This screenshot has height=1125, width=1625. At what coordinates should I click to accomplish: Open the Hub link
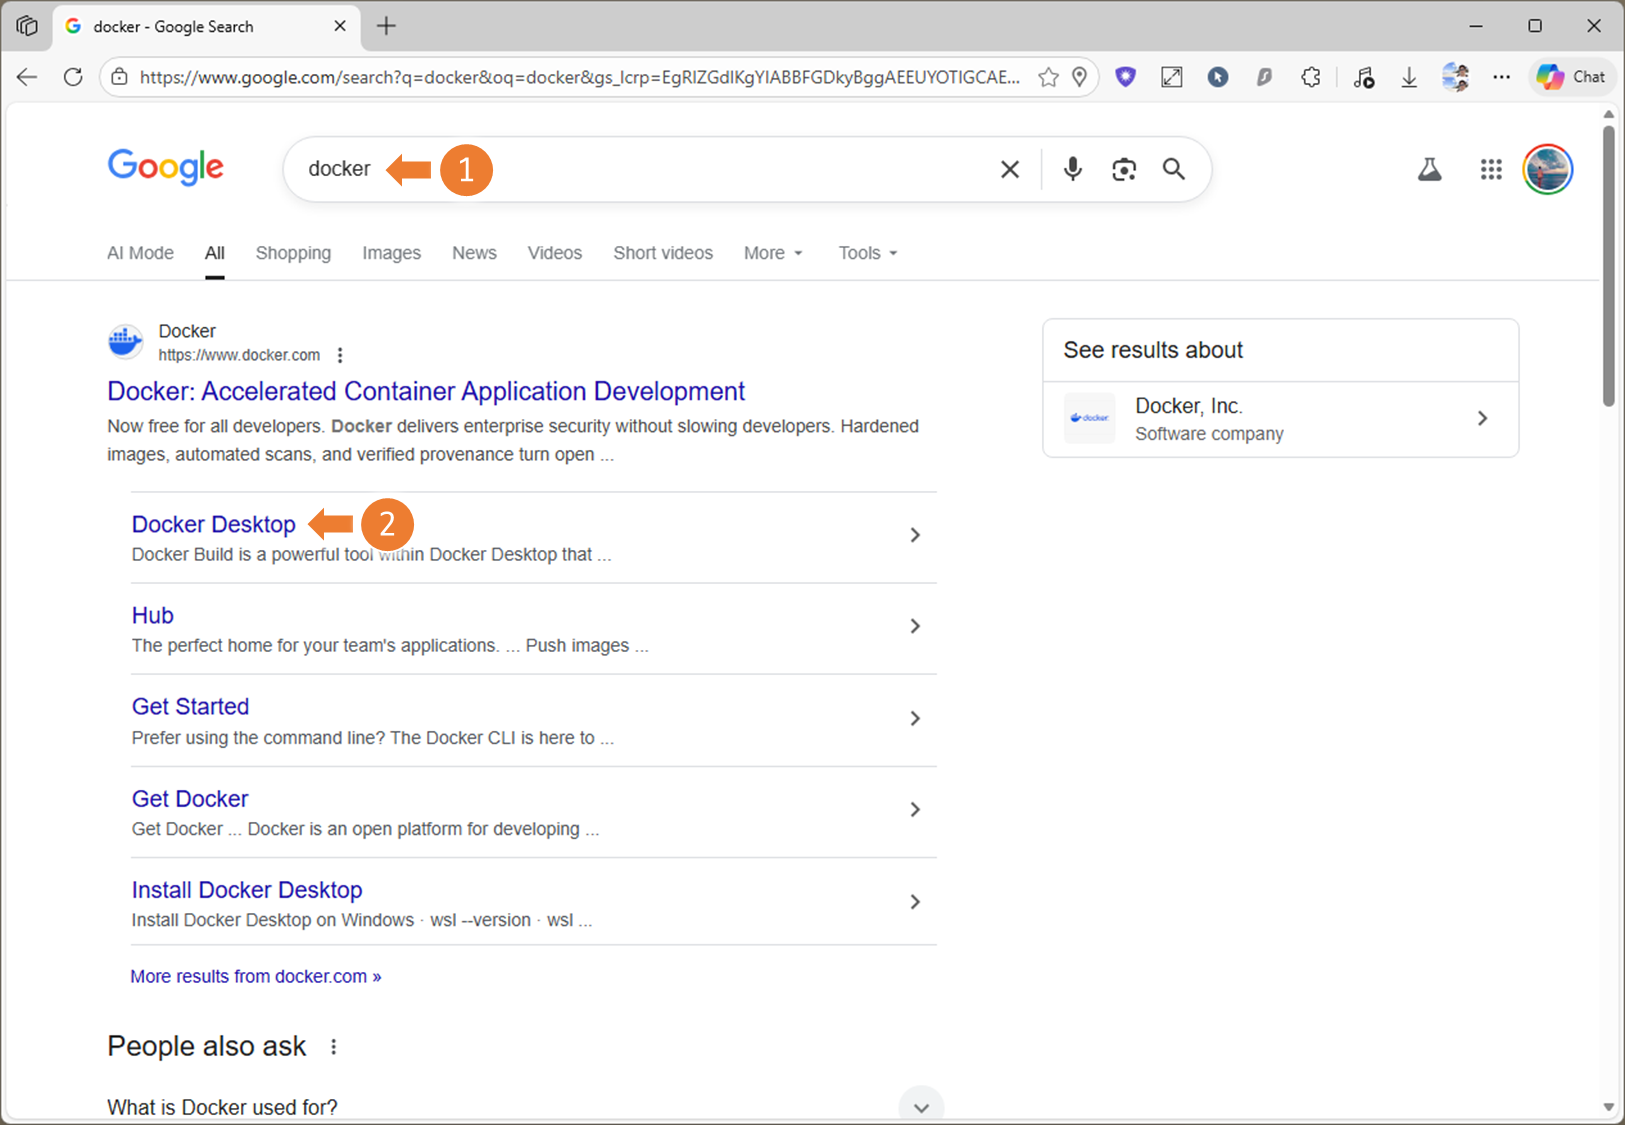coord(153,615)
